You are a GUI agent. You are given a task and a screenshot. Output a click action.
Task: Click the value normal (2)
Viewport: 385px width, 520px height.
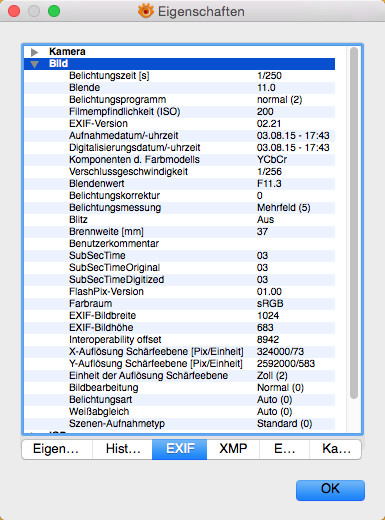pyautogui.click(x=279, y=100)
